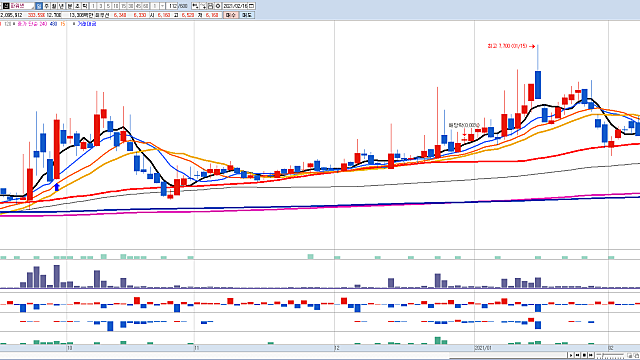Screen dimensions: 640x360
Task: Click the rewind button in replay controls
Action: [x=578, y=355]
